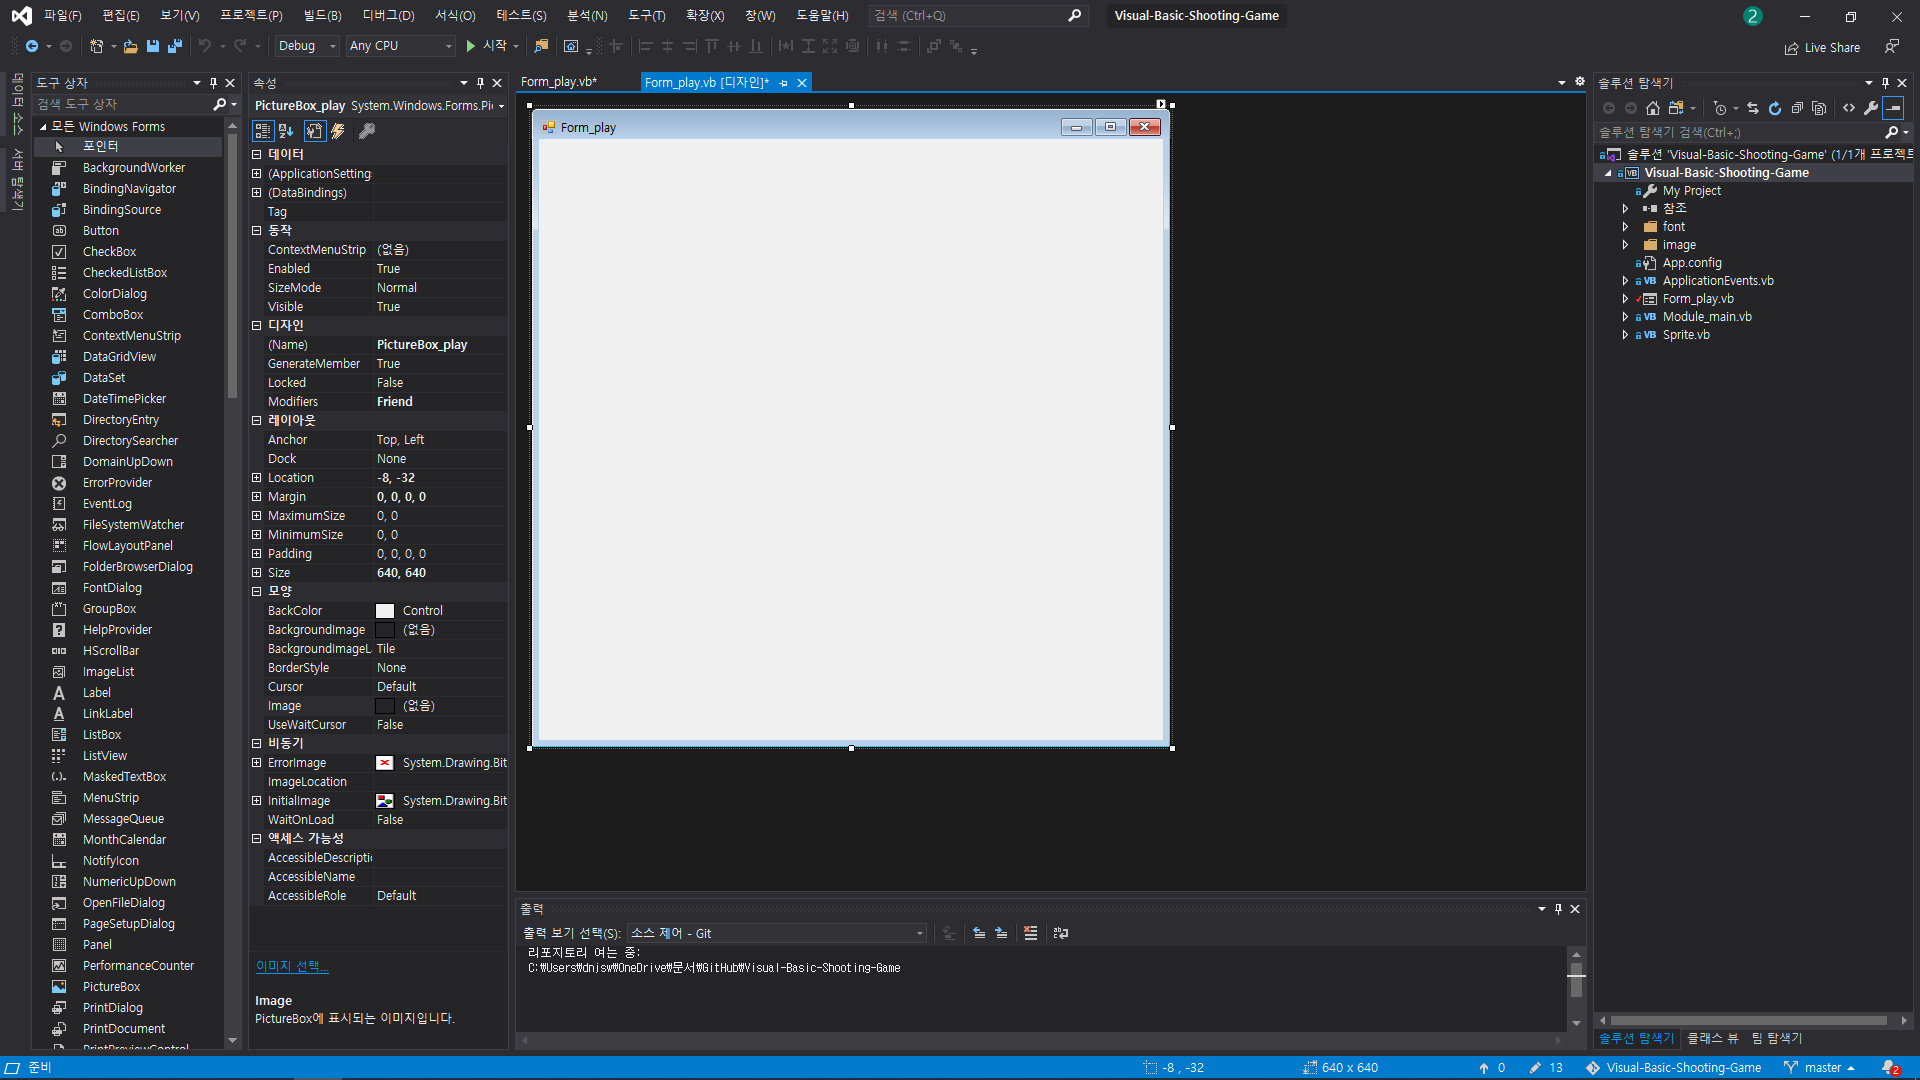This screenshot has height=1080, width=1920.
Task: Expand the image folder in Solution Explorer
Action: point(1625,245)
